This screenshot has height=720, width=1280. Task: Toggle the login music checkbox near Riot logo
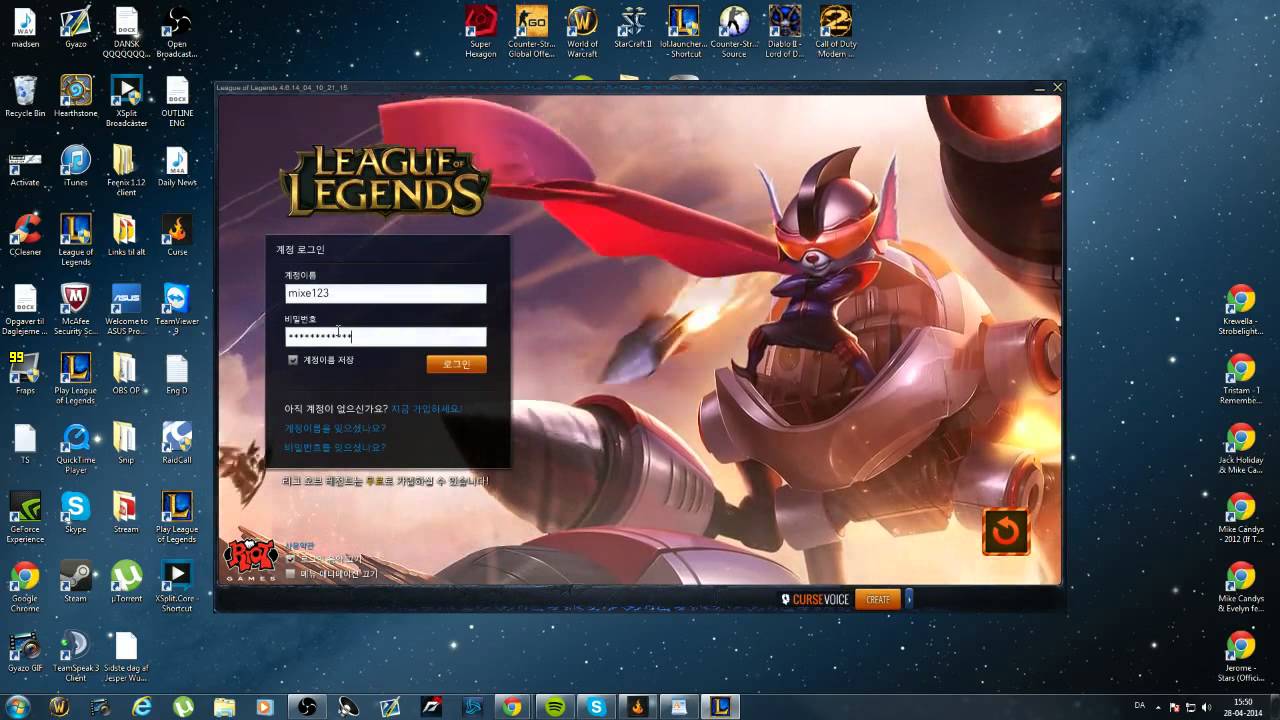[290, 559]
